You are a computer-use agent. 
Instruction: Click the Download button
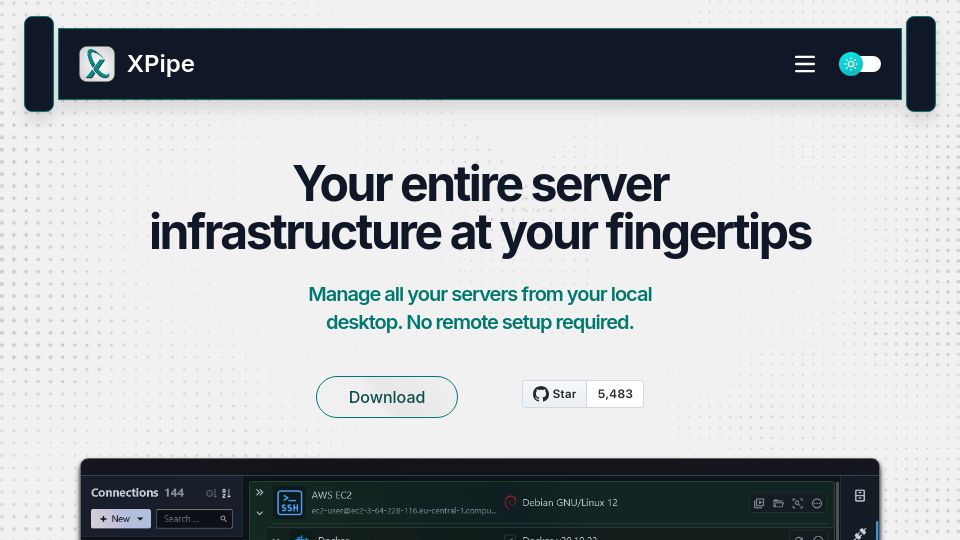386,397
